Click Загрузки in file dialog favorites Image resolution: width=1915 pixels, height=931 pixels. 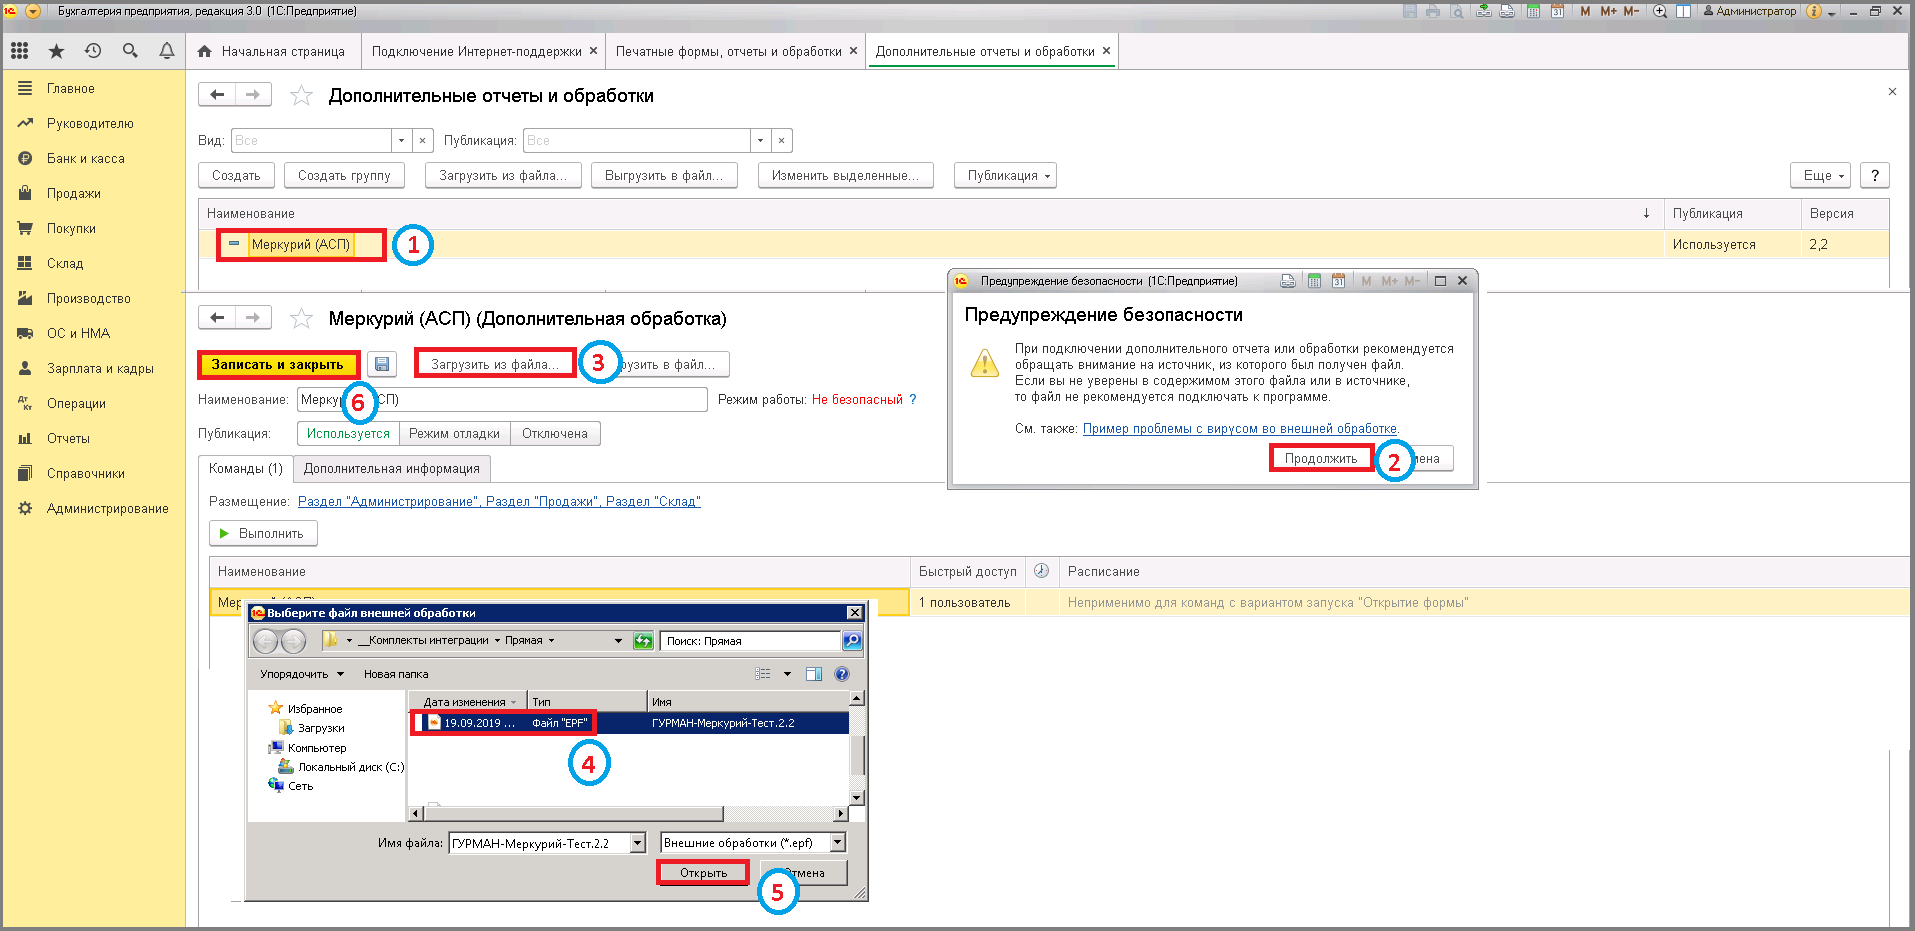click(x=311, y=728)
